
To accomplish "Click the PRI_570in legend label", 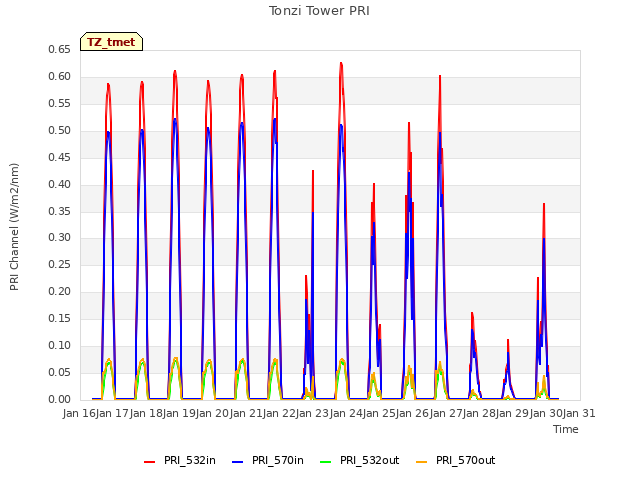I will (x=278, y=460).
